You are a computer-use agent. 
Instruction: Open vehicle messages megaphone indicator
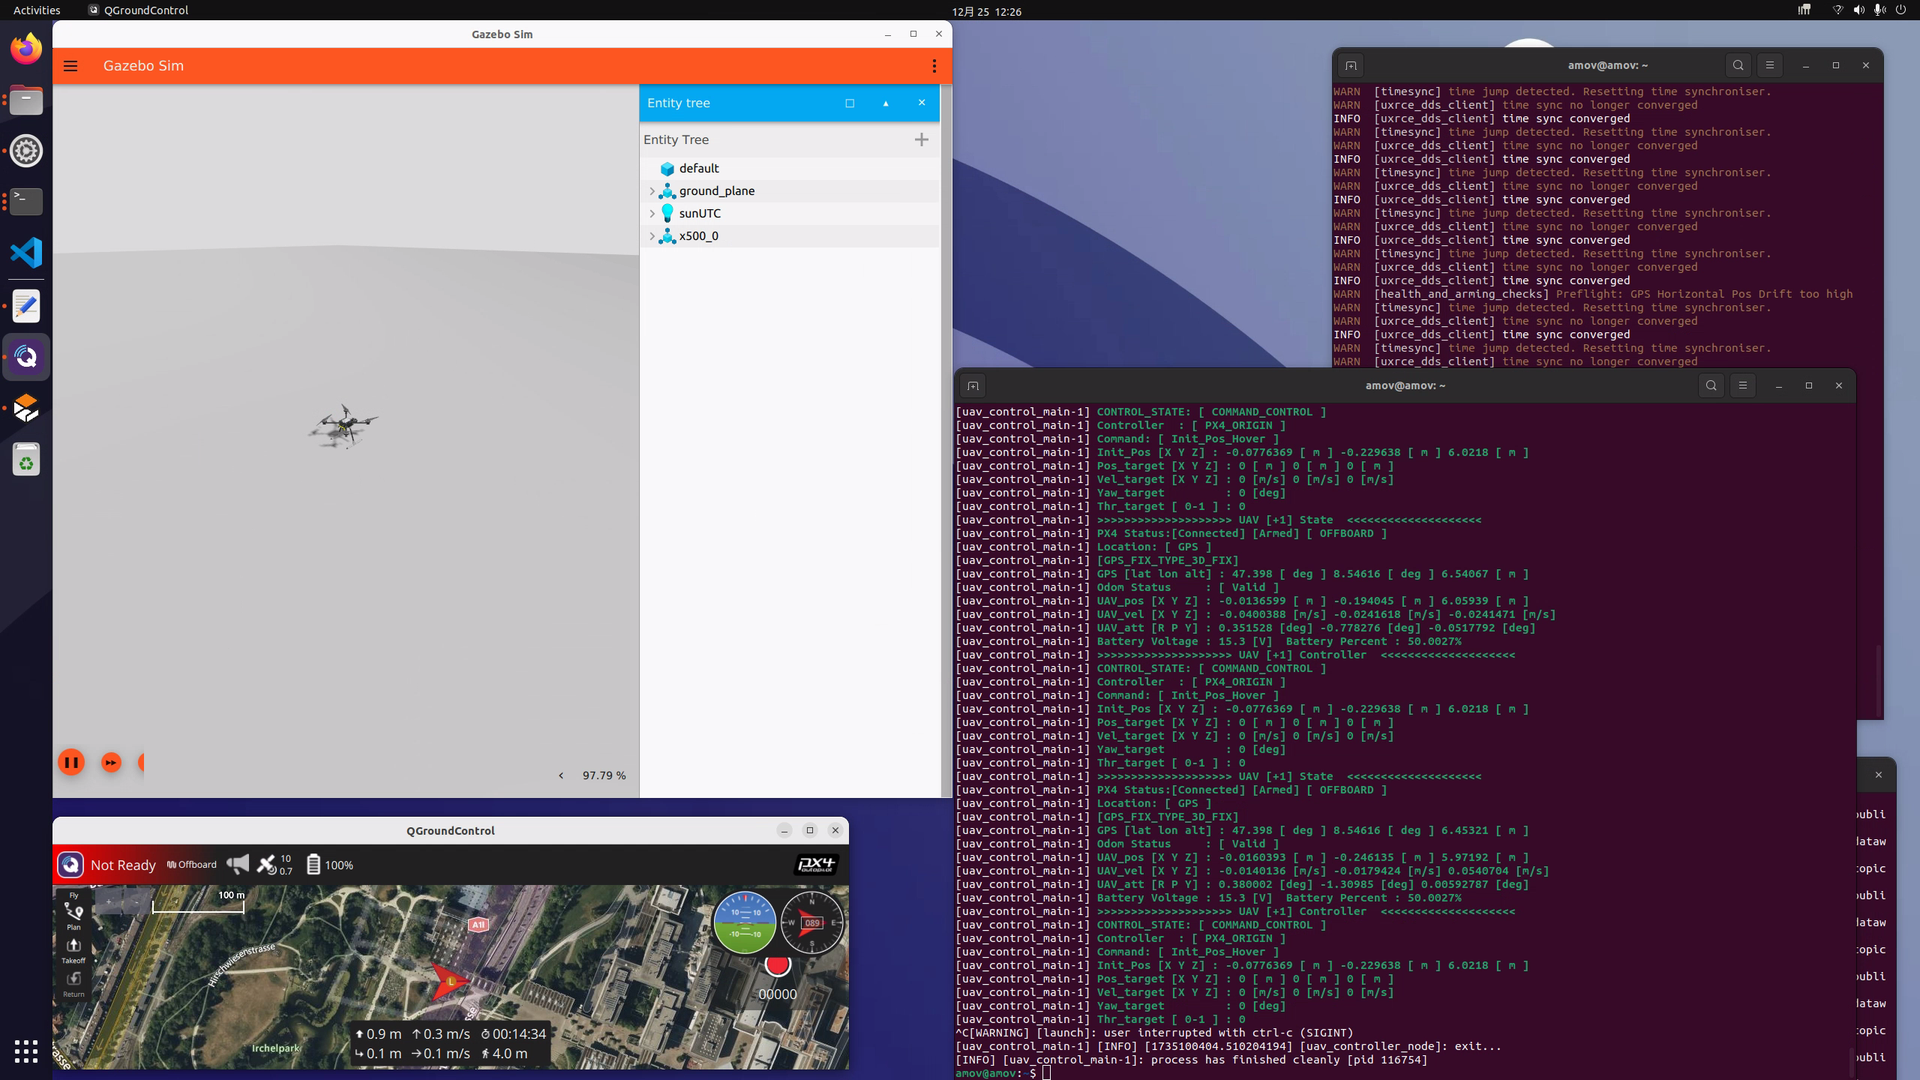click(x=238, y=865)
